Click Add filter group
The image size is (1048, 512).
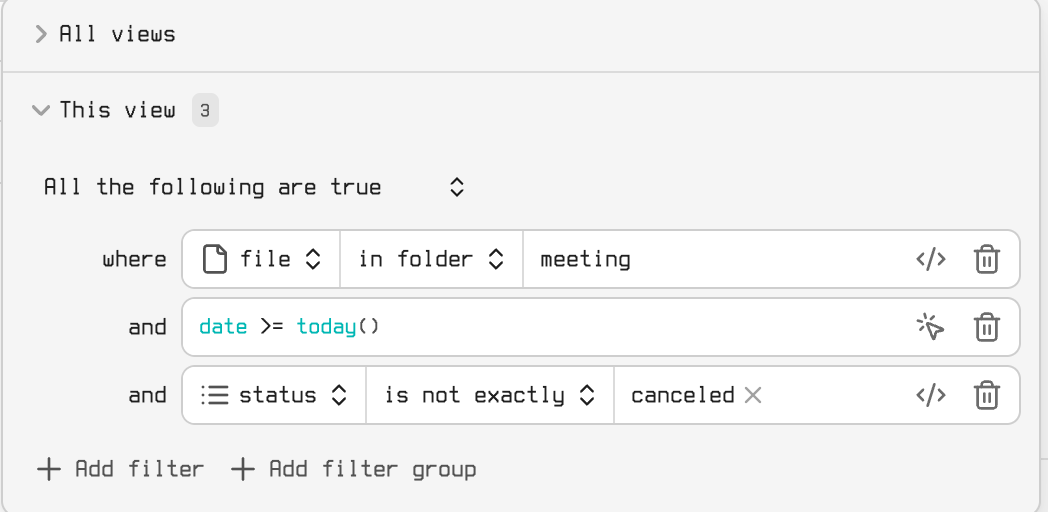tap(353, 469)
